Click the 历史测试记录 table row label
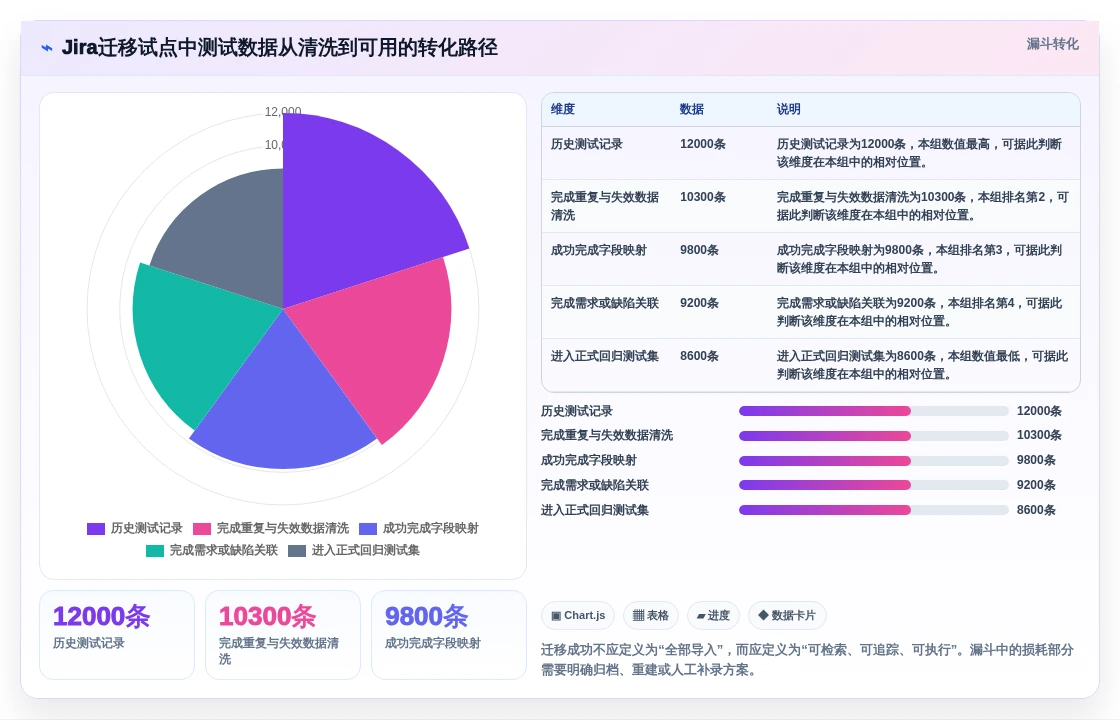Viewport: 1120px width, 720px height. pyautogui.click(x=586, y=144)
